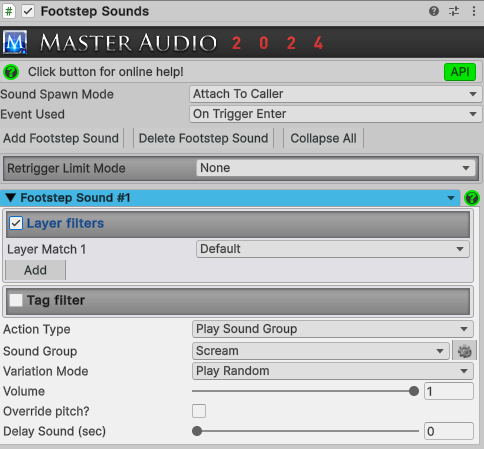Click the Sound Group label
This screenshot has width=484, height=449.
point(40,351)
